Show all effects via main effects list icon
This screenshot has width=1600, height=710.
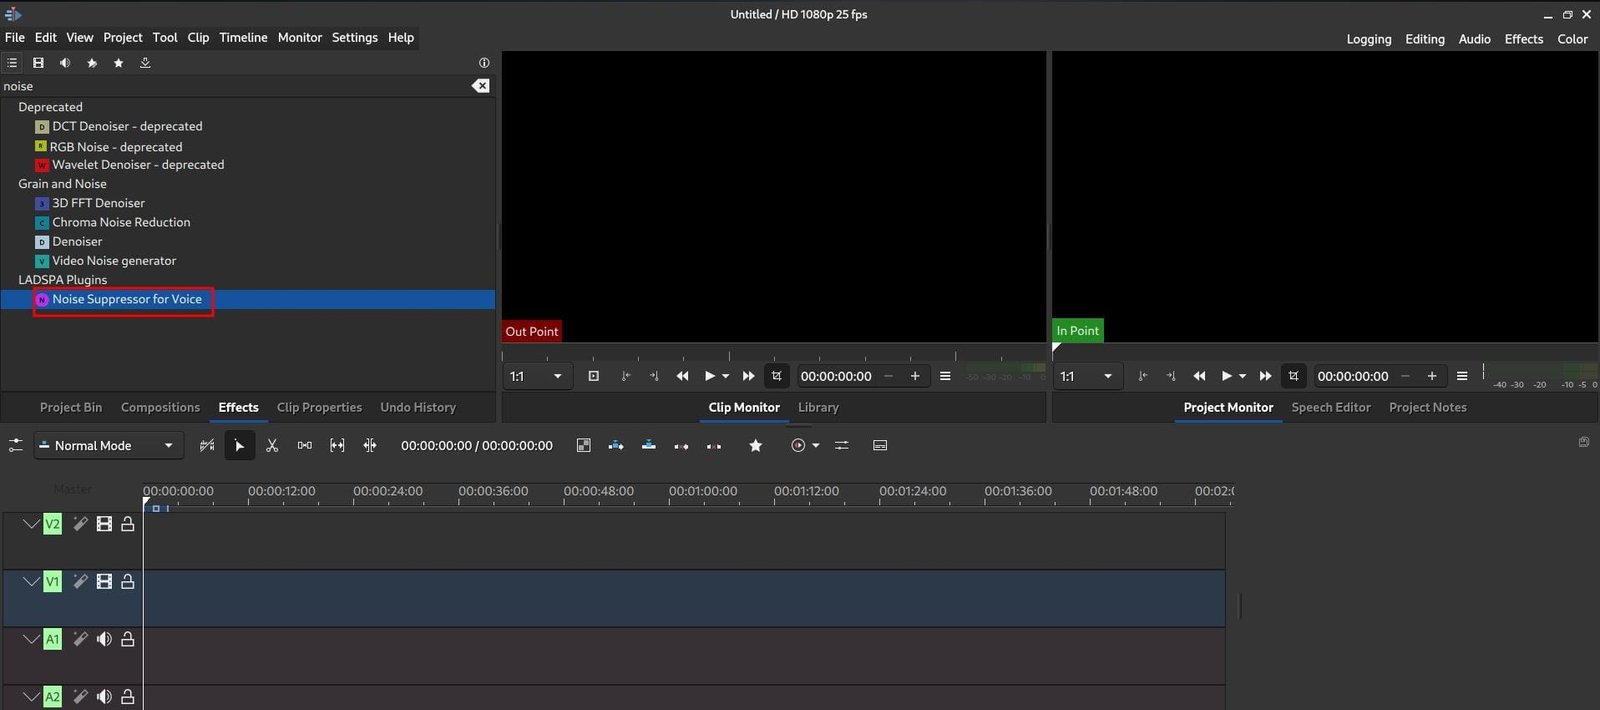click(x=12, y=63)
